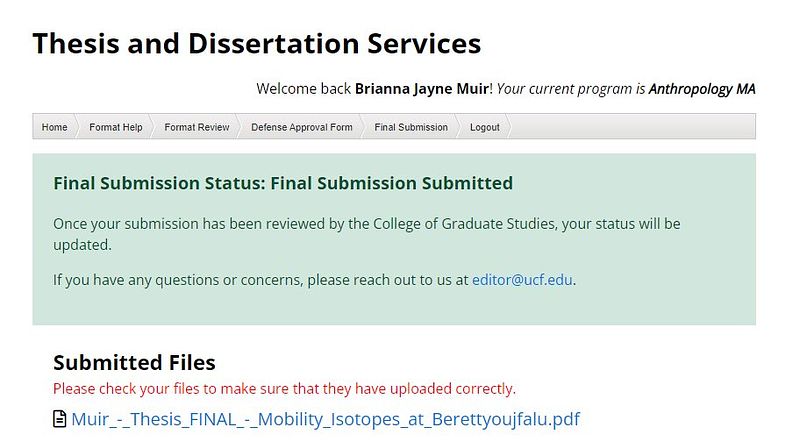
Task: Select Final Submission in the navigation bar
Action: click(x=411, y=127)
